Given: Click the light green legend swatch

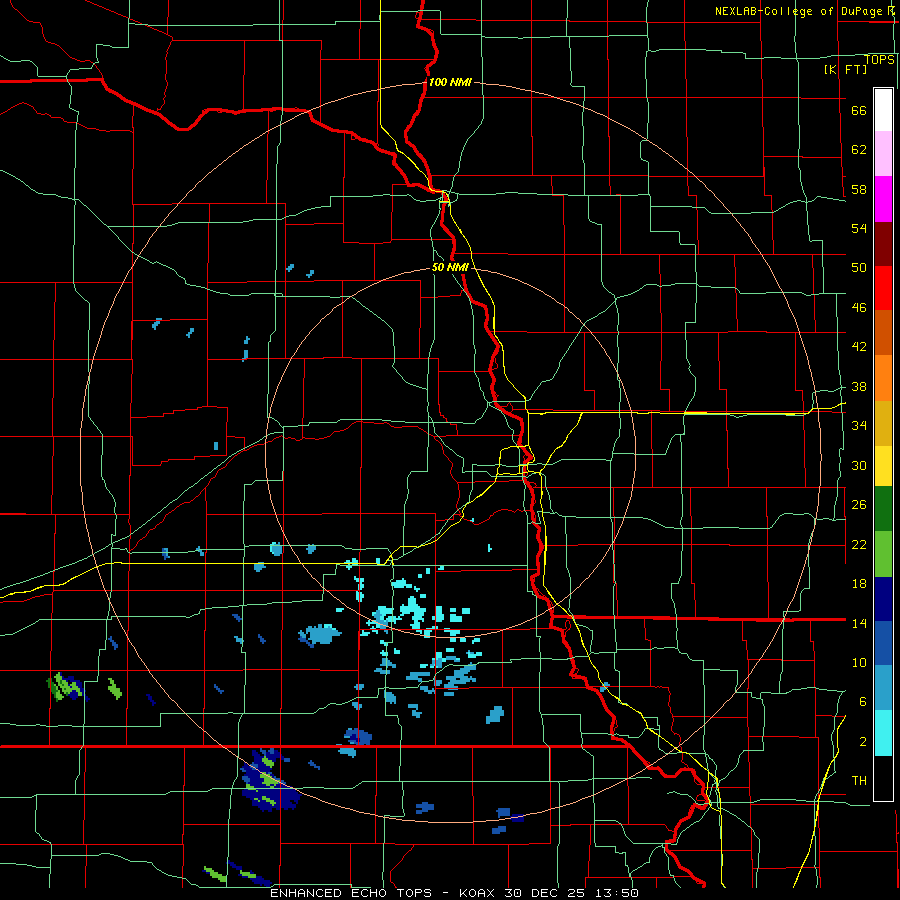Looking at the screenshot, I should pos(883,554).
